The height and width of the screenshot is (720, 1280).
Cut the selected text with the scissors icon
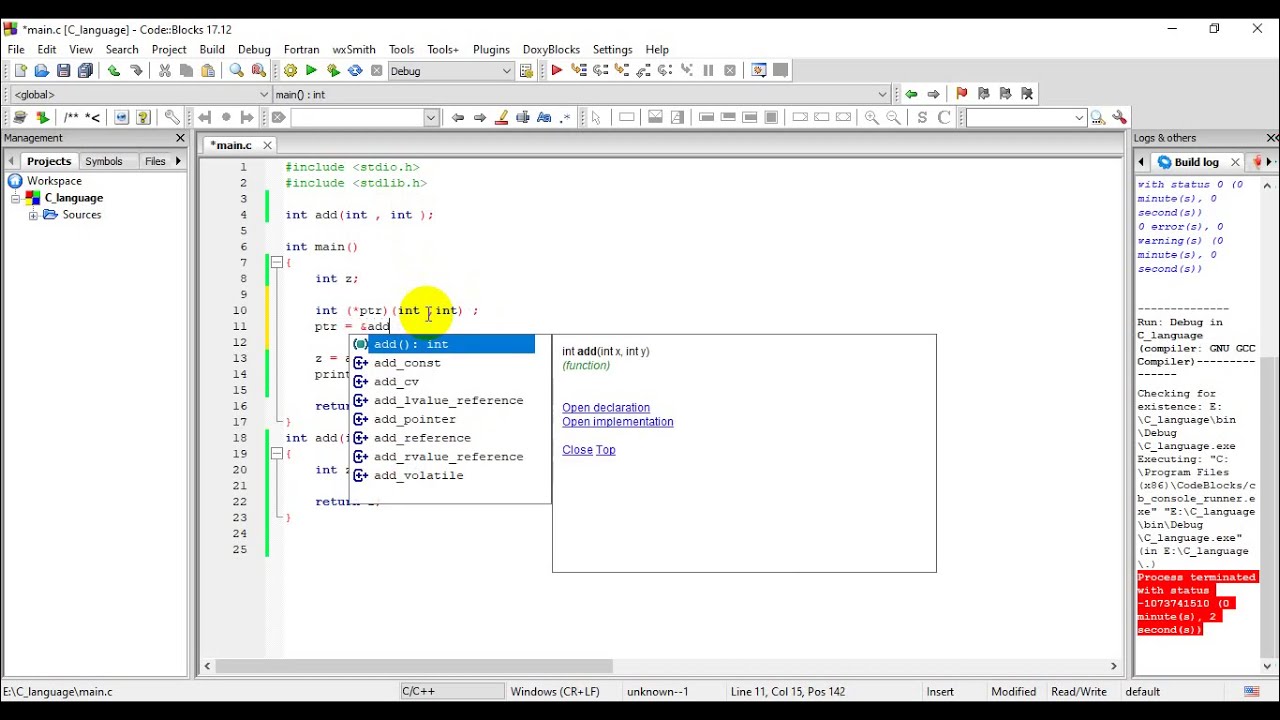click(x=164, y=71)
